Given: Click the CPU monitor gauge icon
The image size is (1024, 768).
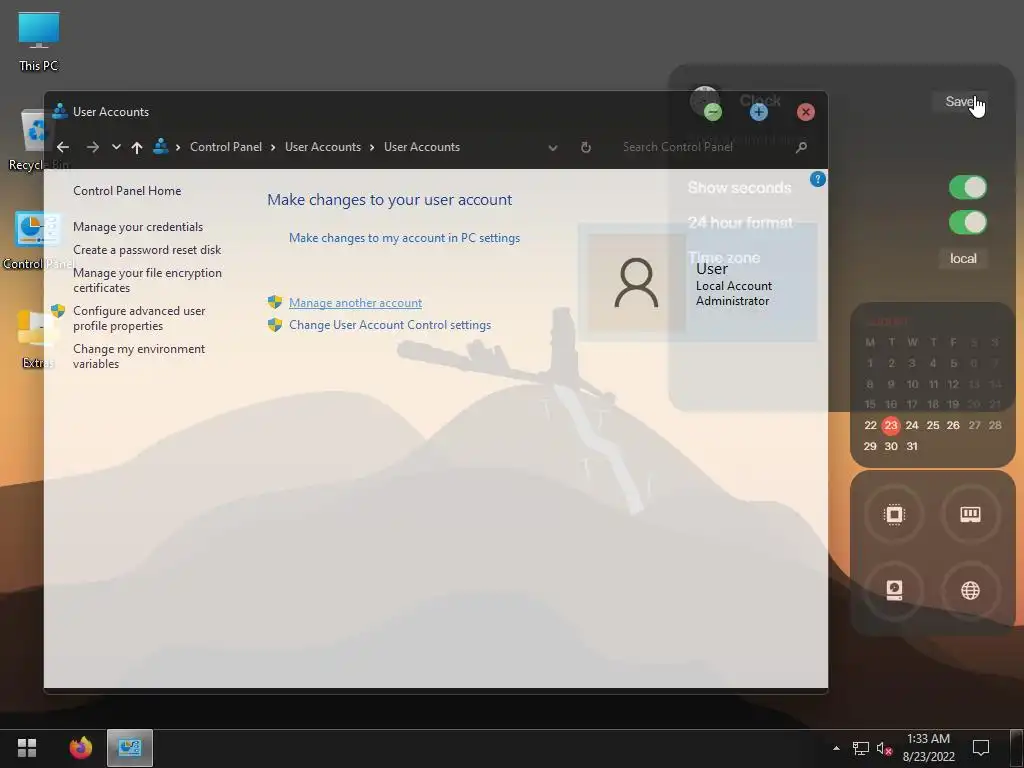Looking at the screenshot, I should tap(894, 515).
